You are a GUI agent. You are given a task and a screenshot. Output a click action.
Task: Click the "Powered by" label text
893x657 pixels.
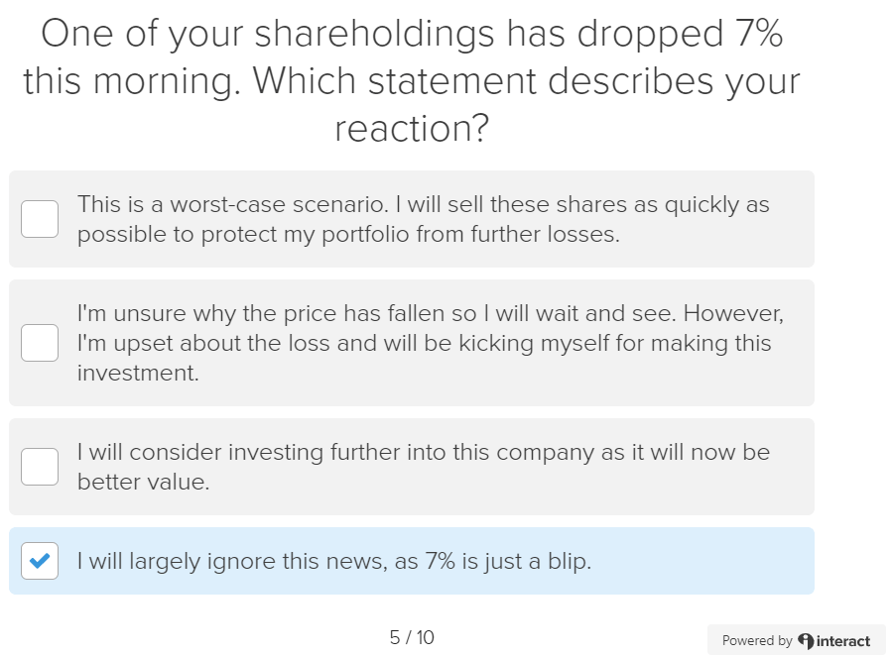coord(757,641)
